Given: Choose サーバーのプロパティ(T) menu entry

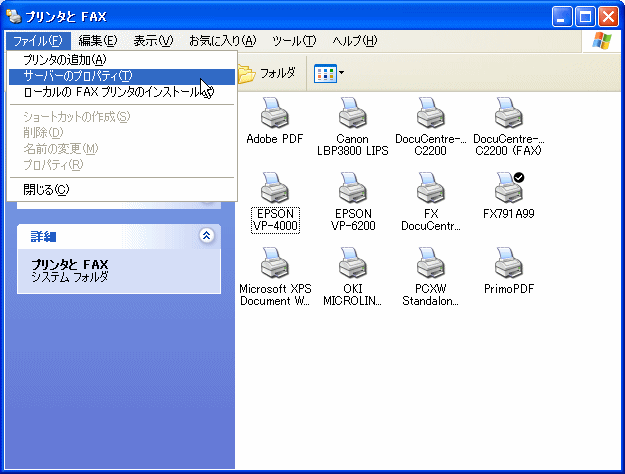Looking at the screenshot, I should click(x=122, y=76).
